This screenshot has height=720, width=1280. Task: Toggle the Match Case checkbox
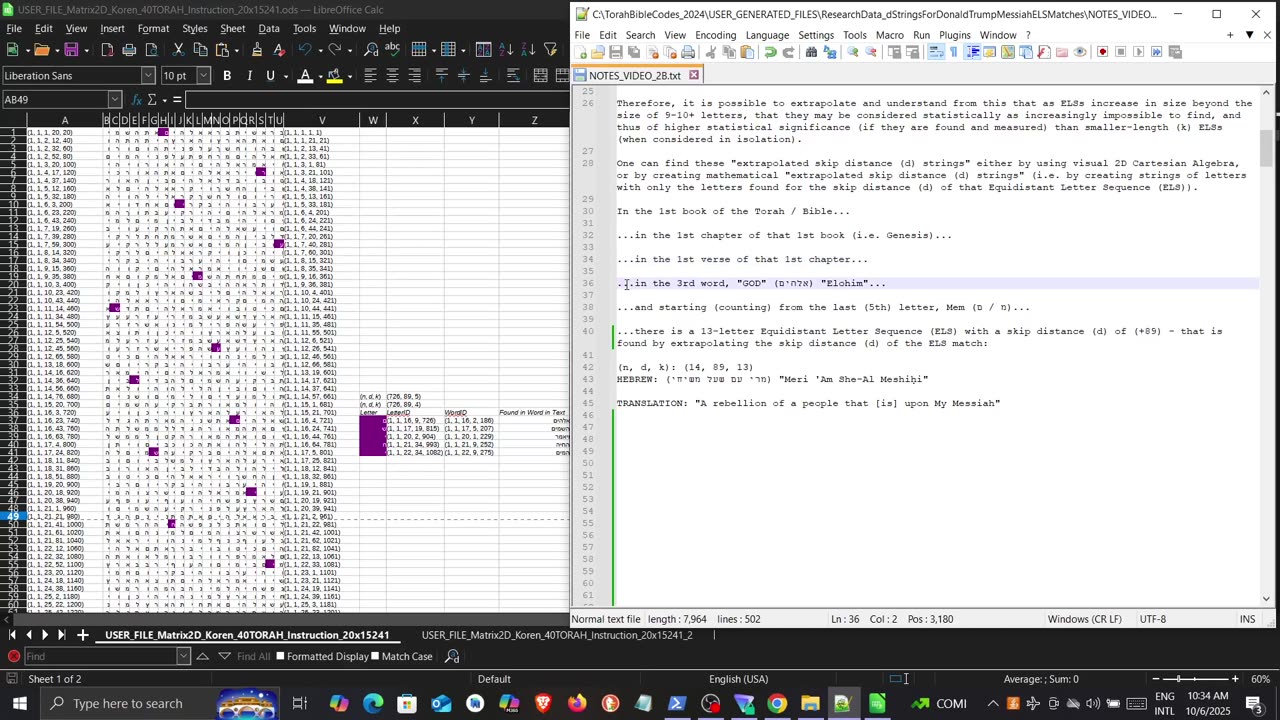pos(374,656)
